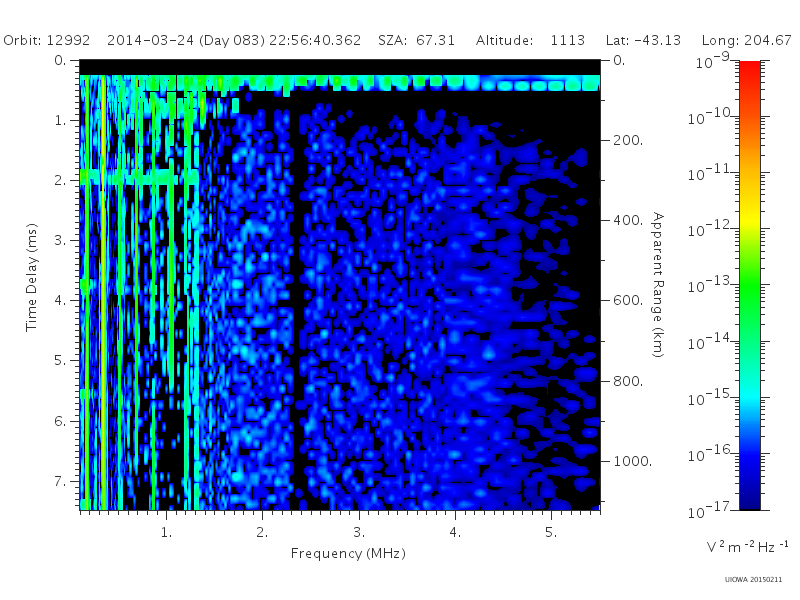Screen dimensions: 800x600
Task: Click the 0. tick label on time delay axis
Action: (60, 60)
